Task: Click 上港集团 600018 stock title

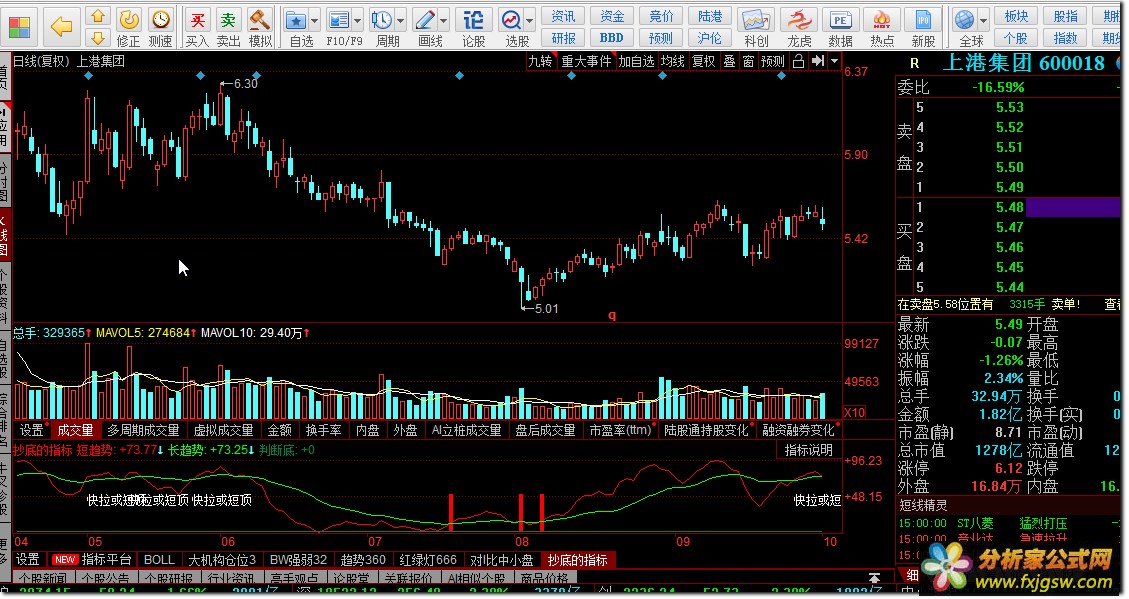Action: (x=1023, y=63)
